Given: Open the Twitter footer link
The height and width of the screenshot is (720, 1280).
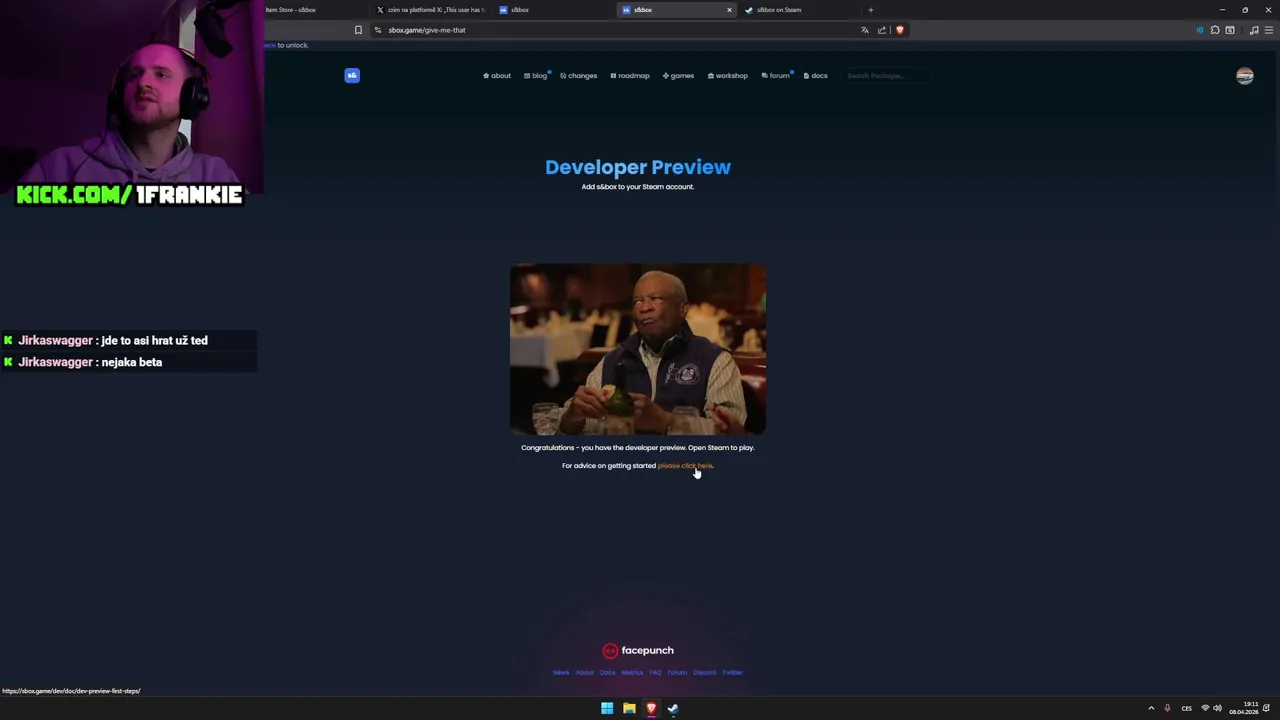Looking at the screenshot, I should click(733, 673).
